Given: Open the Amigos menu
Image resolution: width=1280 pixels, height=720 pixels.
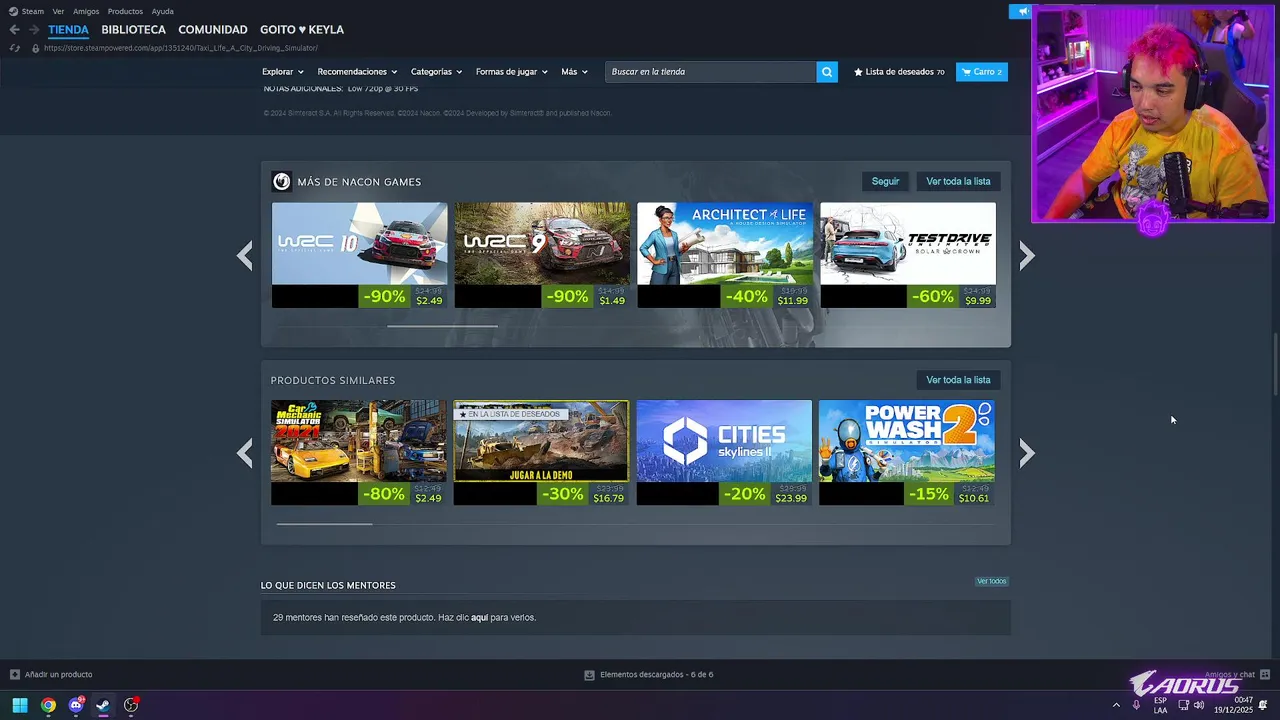Looking at the screenshot, I should (x=86, y=12).
